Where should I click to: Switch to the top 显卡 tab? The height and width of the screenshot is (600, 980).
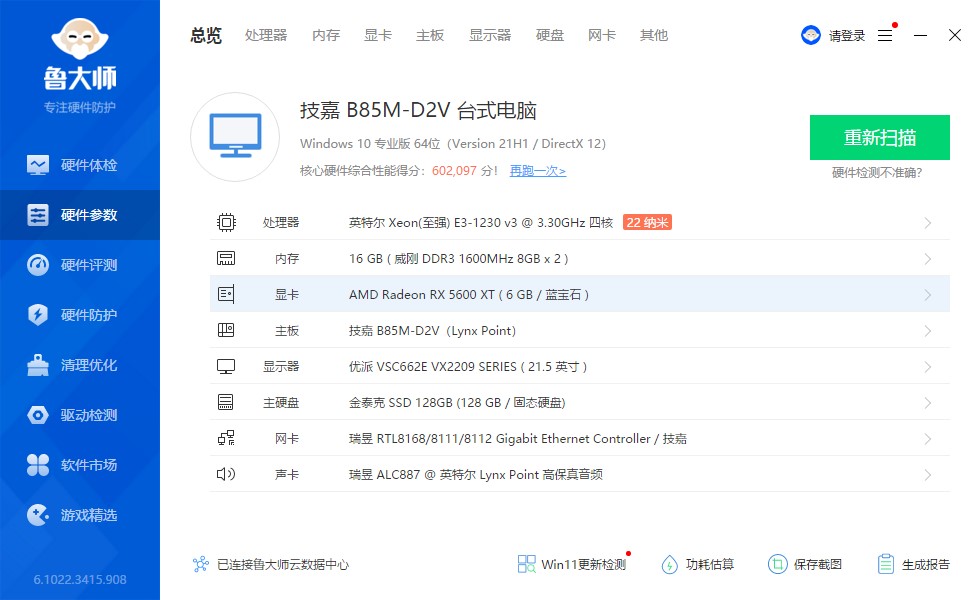pyautogui.click(x=378, y=36)
